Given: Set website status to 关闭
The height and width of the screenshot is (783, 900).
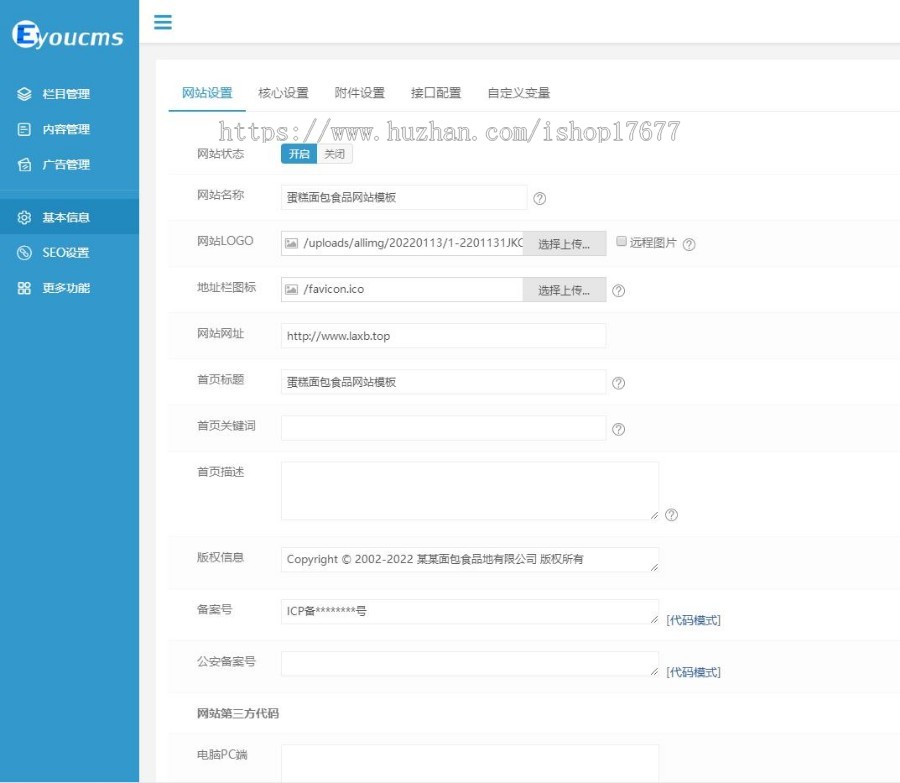Looking at the screenshot, I should [335, 154].
